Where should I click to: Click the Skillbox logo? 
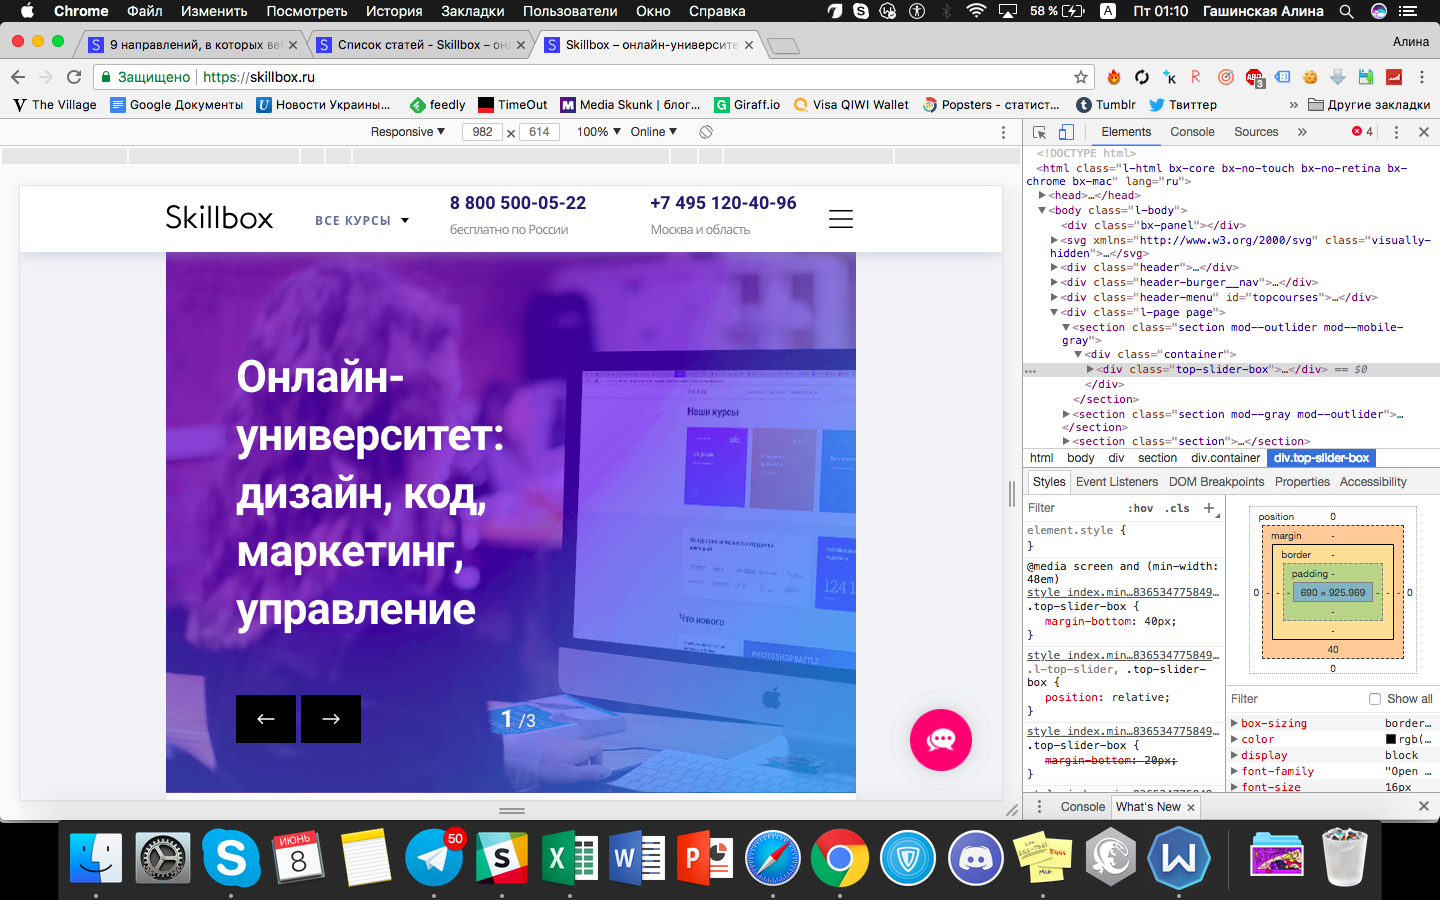219,218
